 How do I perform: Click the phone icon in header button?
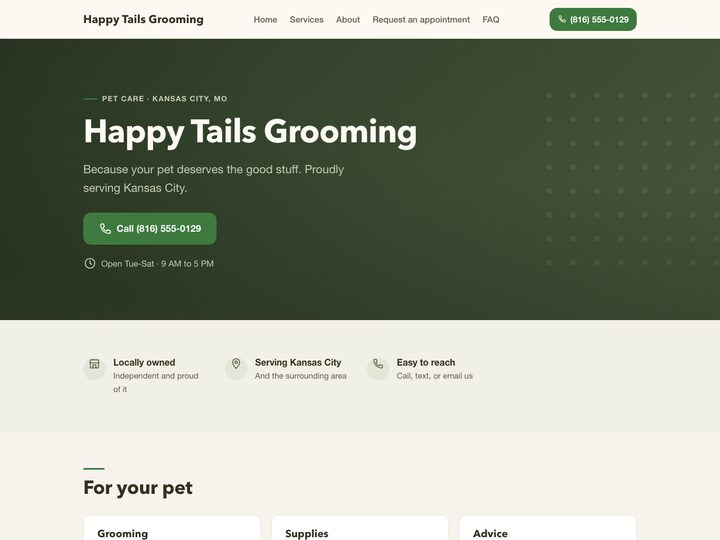click(562, 19)
